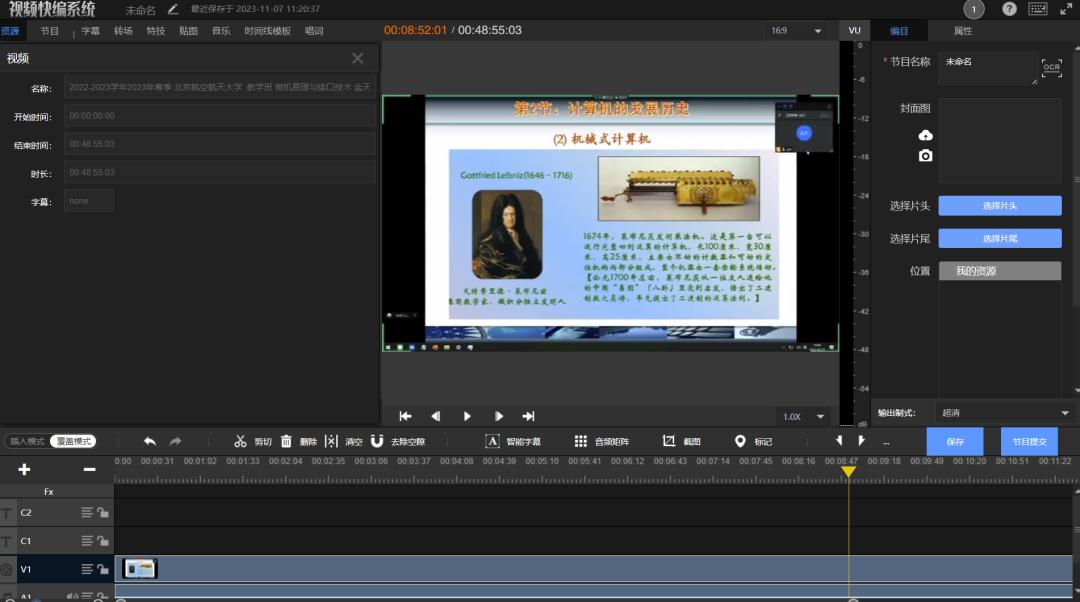
Task: Upload a cover image with cloud icon
Action: pyautogui.click(x=926, y=135)
